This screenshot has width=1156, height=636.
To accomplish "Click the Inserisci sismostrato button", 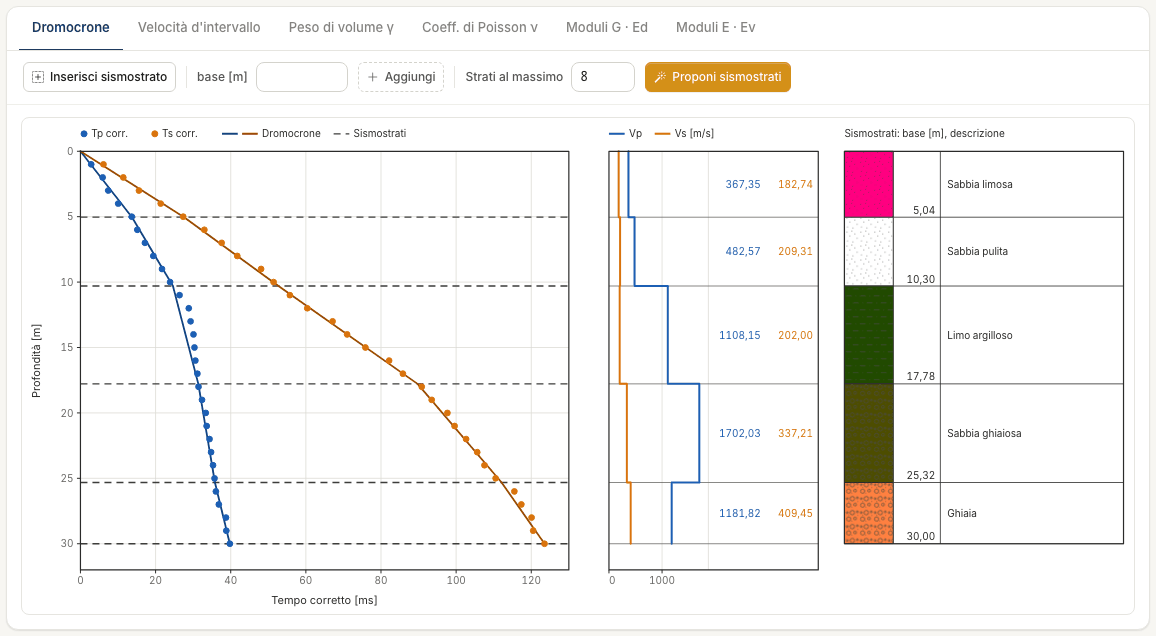I will (x=100, y=77).
